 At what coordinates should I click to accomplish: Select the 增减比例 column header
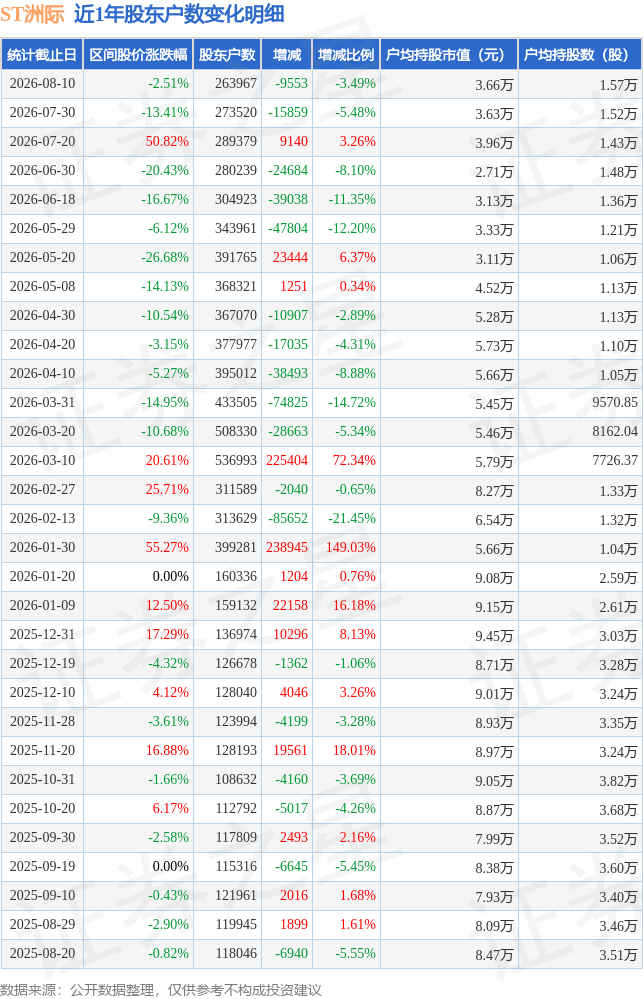(346, 55)
